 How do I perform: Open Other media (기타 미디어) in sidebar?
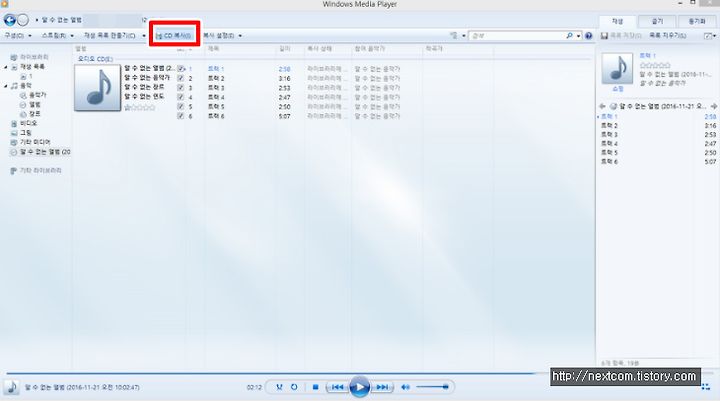[30, 142]
